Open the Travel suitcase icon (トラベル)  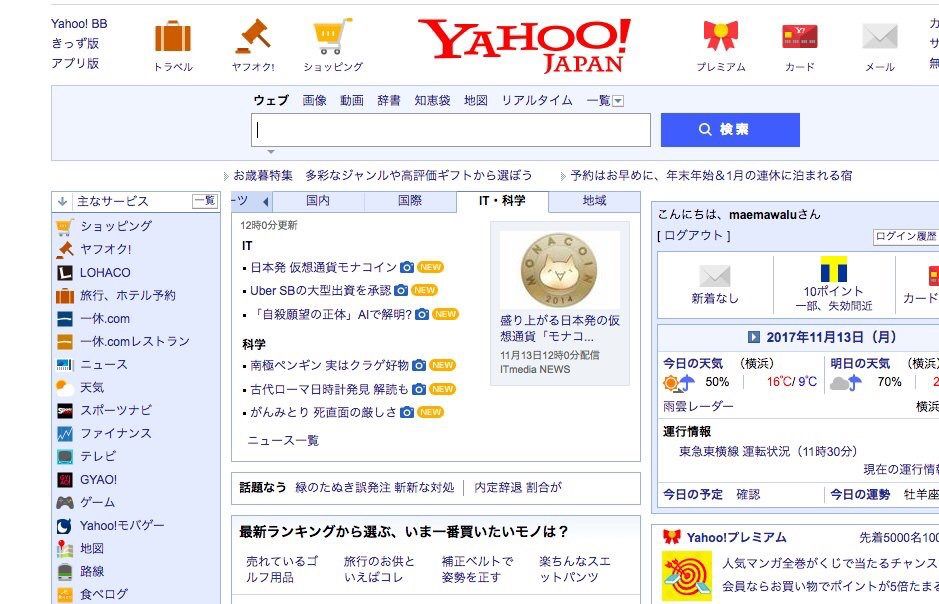pos(173,37)
